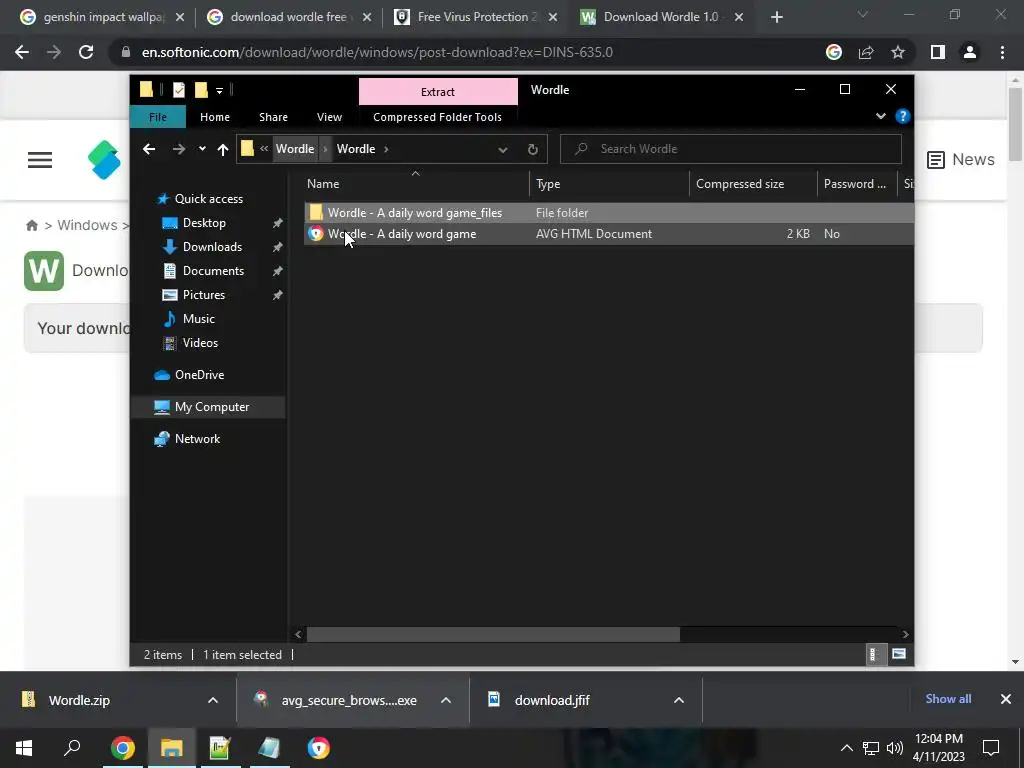Open Downloads in the navigation pane
1024x768 pixels.
point(212,247)
